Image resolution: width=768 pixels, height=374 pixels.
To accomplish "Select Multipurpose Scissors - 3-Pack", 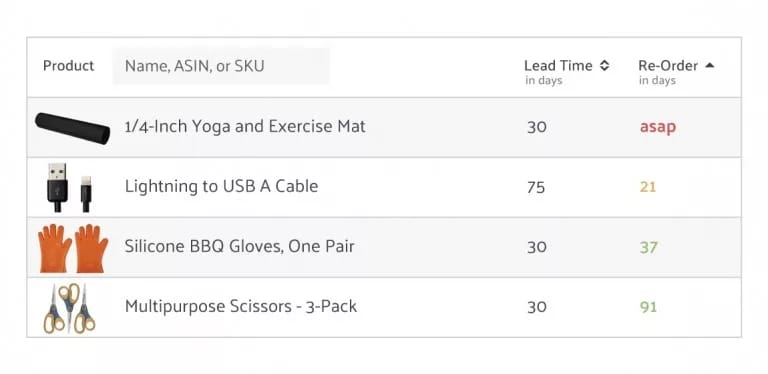I will click(240, 306).
